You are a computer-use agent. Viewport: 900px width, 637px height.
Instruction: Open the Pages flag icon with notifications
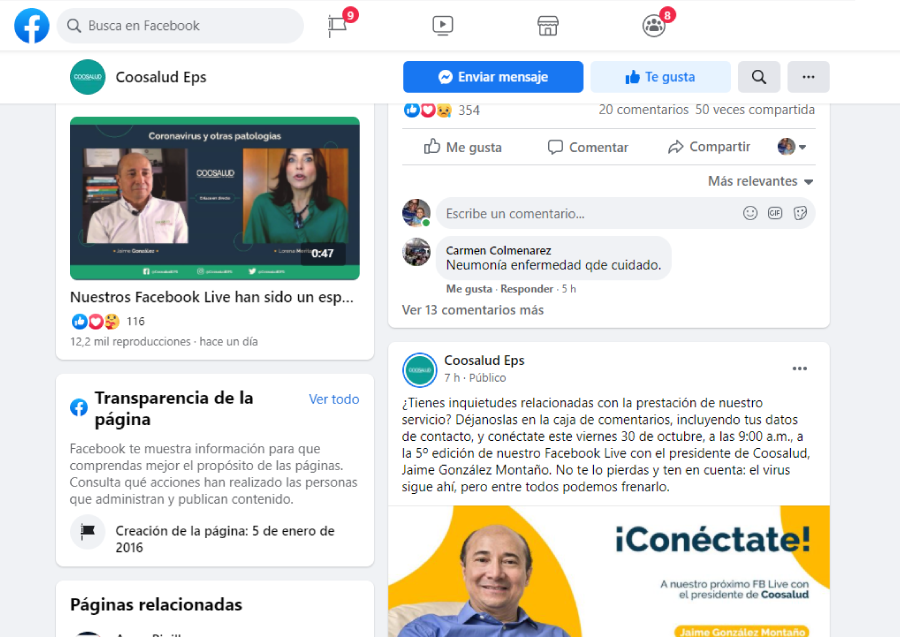coord(338,26)
